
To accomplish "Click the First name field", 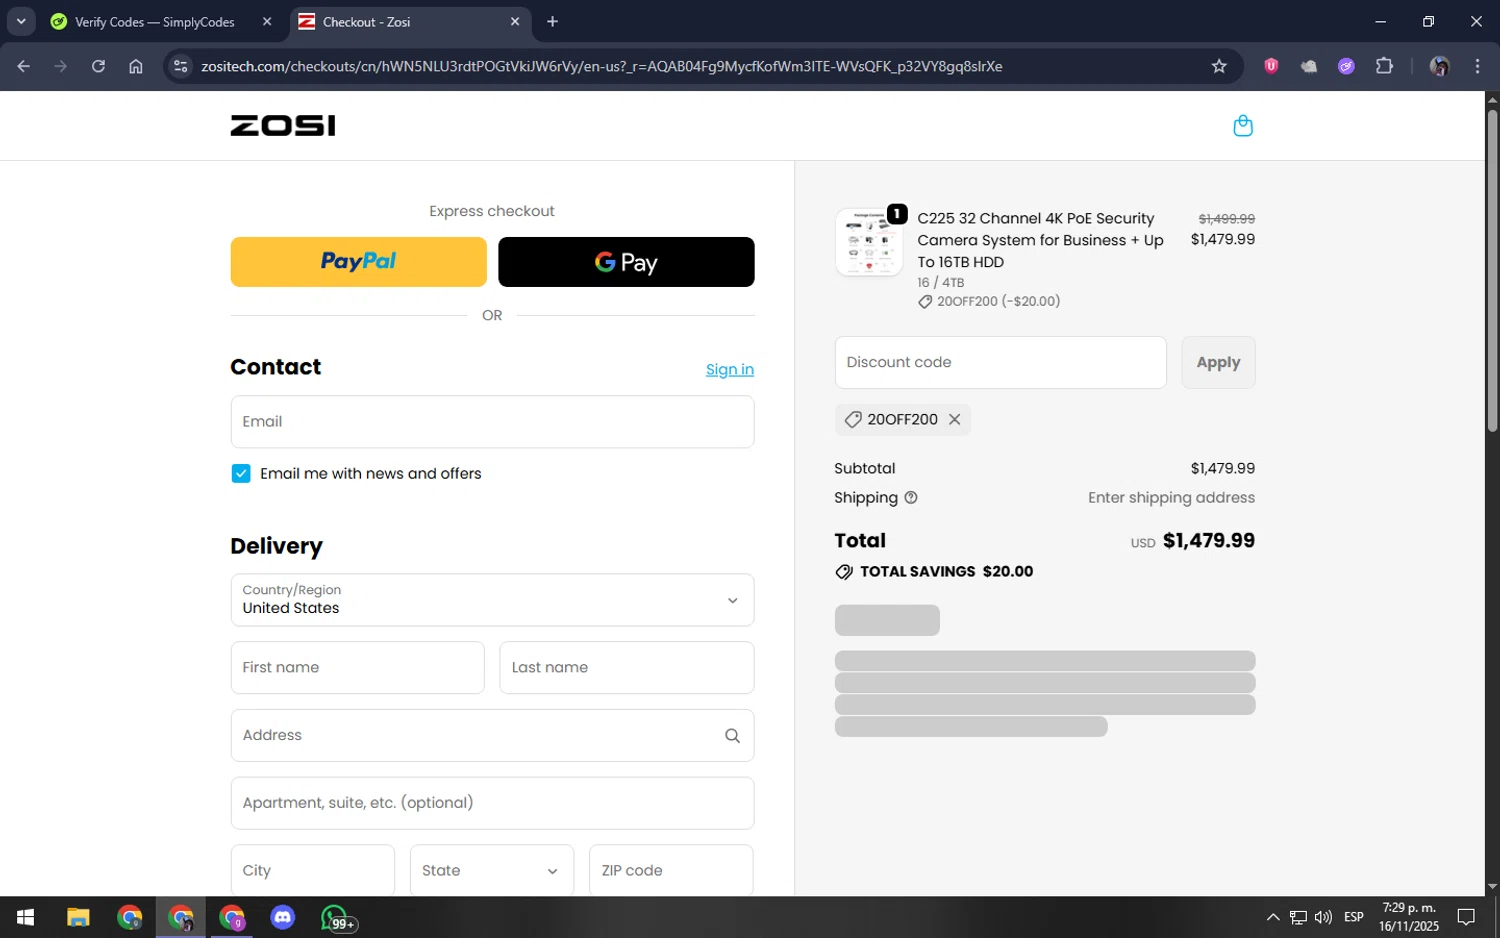I will tap(357, 668).
